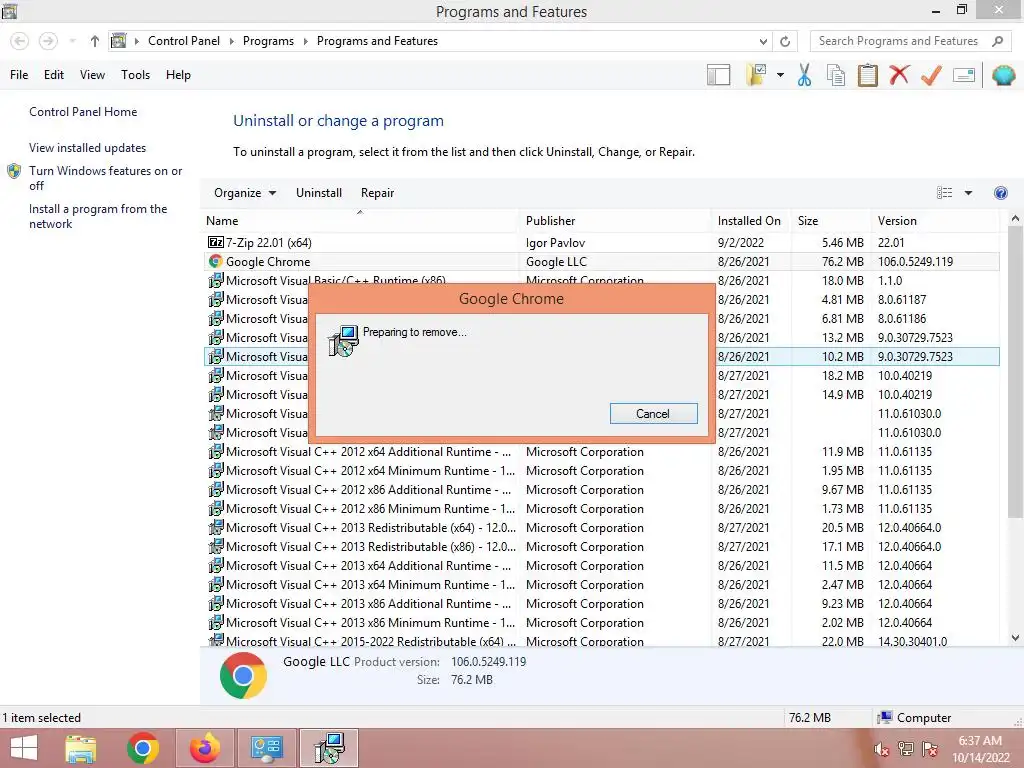Click the globe icon in toolbar
Screen dimensions: 1024x768
(x=1003, y=75)
